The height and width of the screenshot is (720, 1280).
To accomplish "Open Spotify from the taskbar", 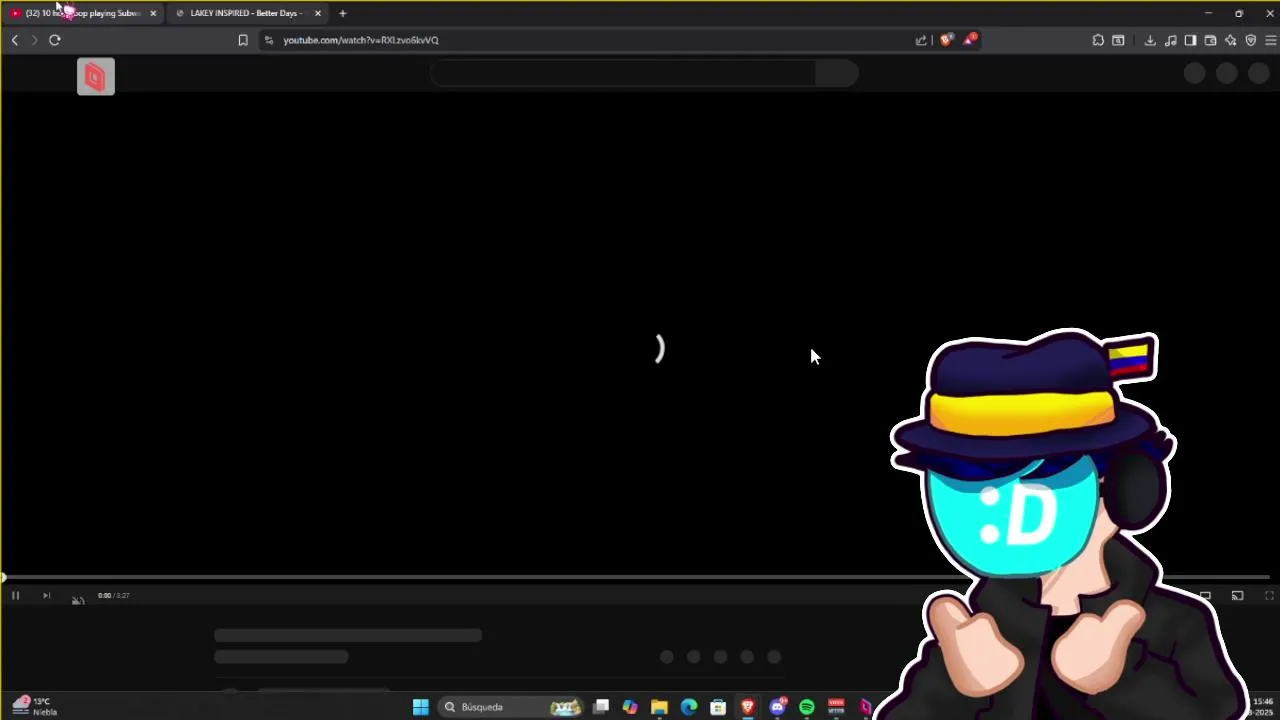I will 807,707.
